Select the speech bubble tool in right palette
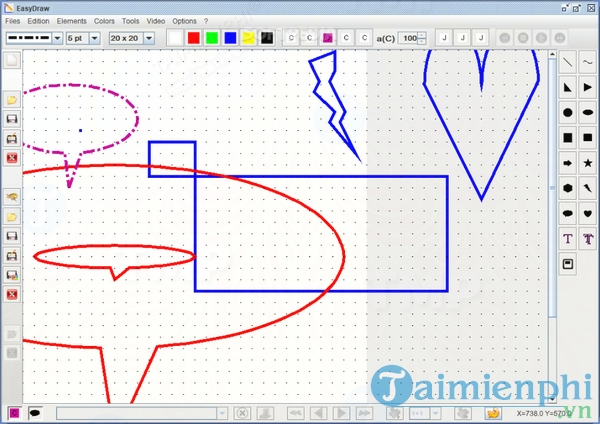Screen dimensions: 600x424 click(x=567, y=214)
